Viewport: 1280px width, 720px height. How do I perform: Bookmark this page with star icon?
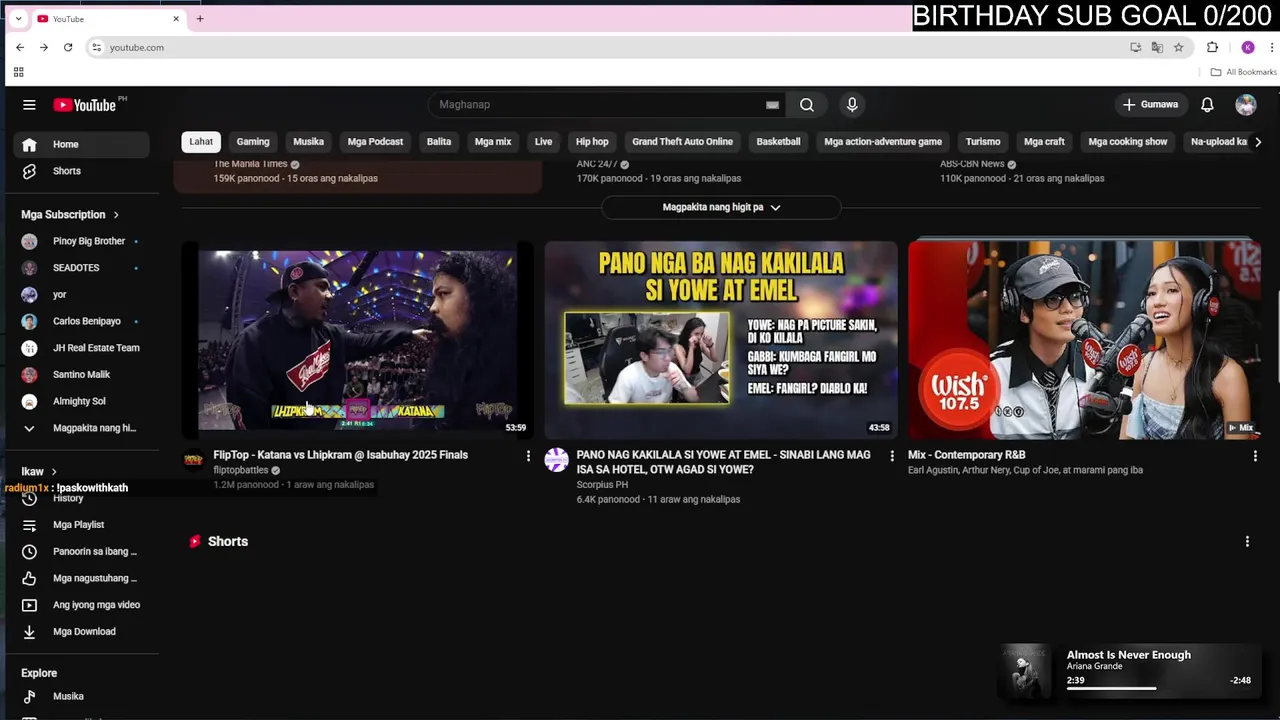[x=1178, y=47]
